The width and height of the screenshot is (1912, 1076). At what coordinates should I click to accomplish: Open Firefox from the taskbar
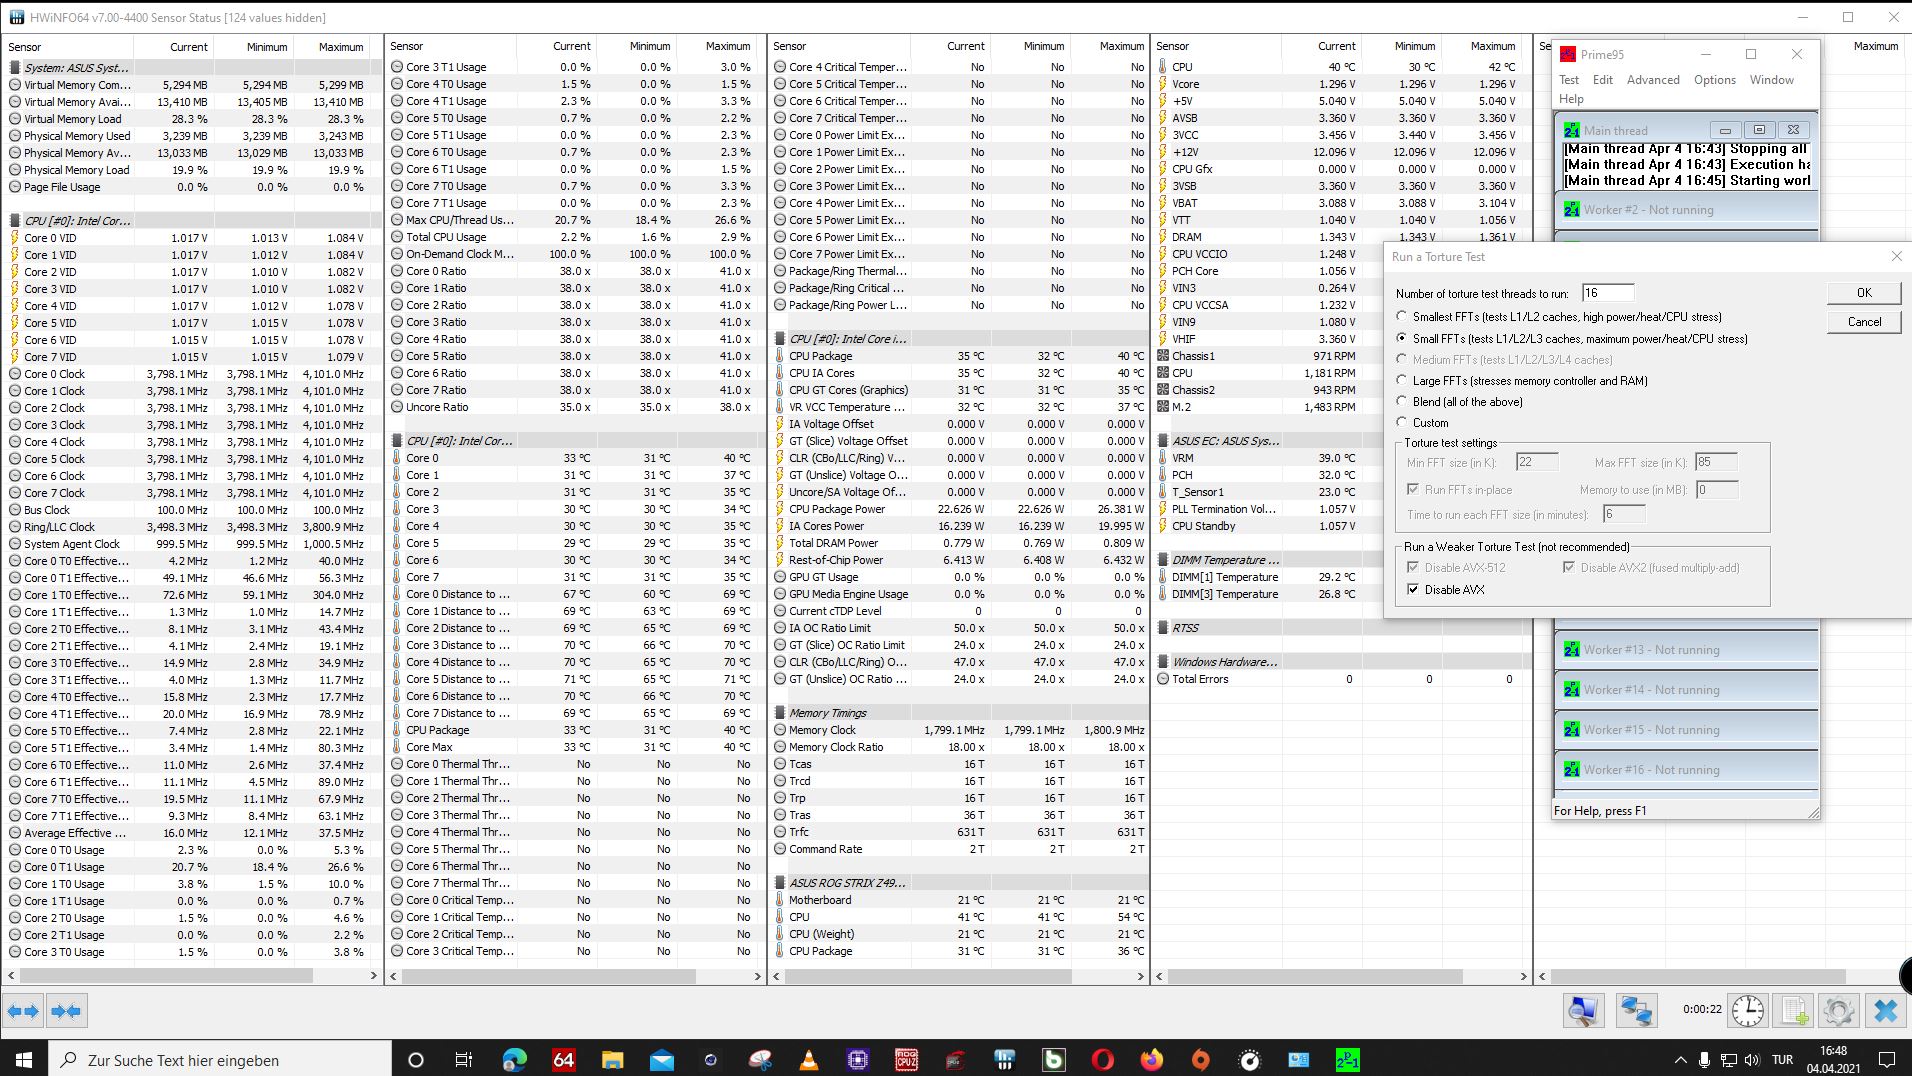1152,1060
